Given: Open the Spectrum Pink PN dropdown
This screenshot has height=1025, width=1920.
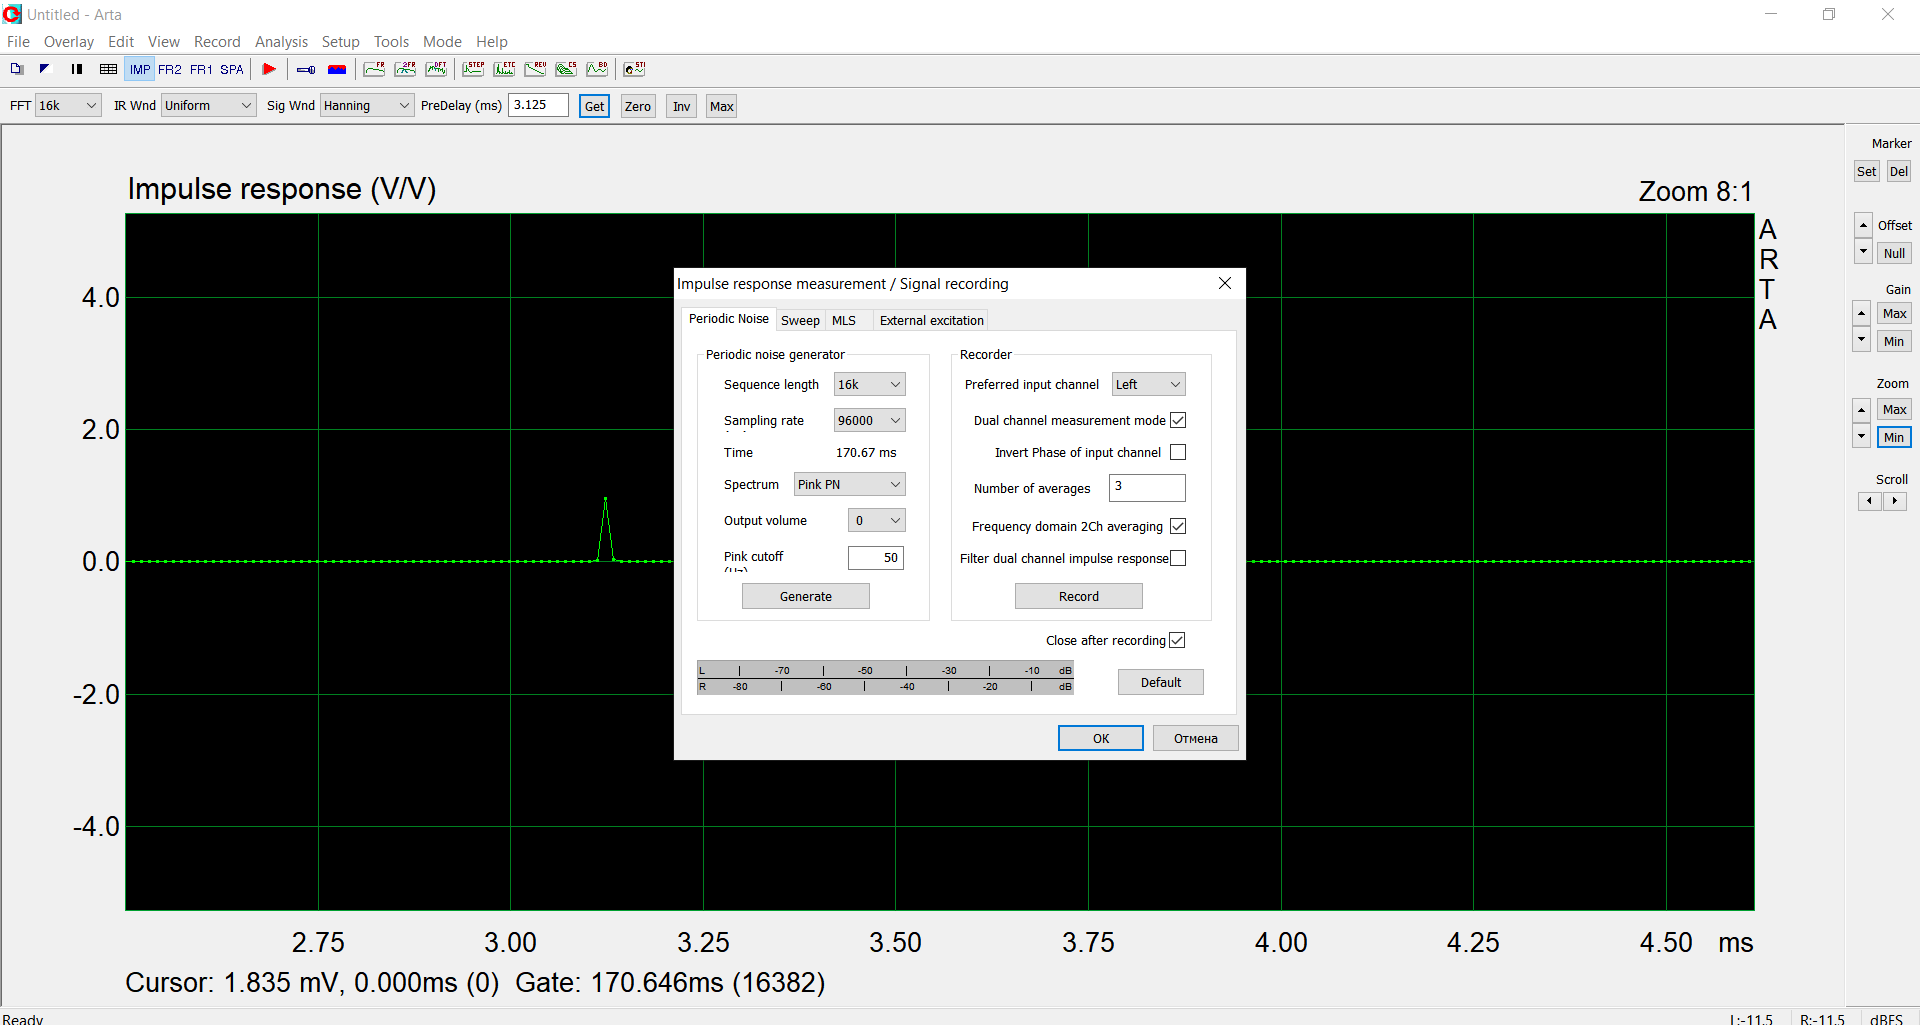Looking at the screenshot, I should [x=849, y=485].
